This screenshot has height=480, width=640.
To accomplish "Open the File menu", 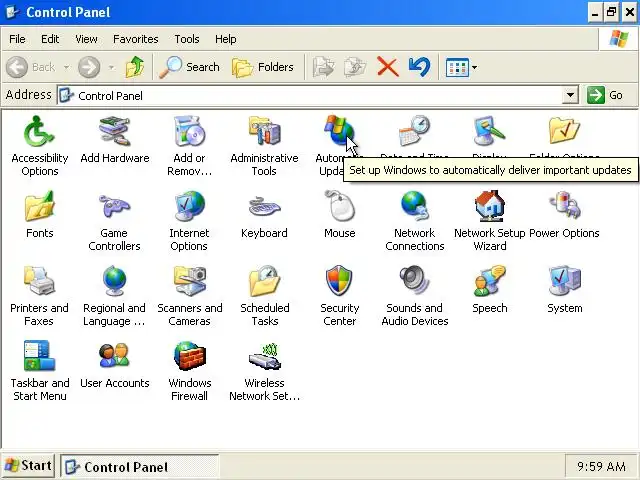I will point(17,39).
